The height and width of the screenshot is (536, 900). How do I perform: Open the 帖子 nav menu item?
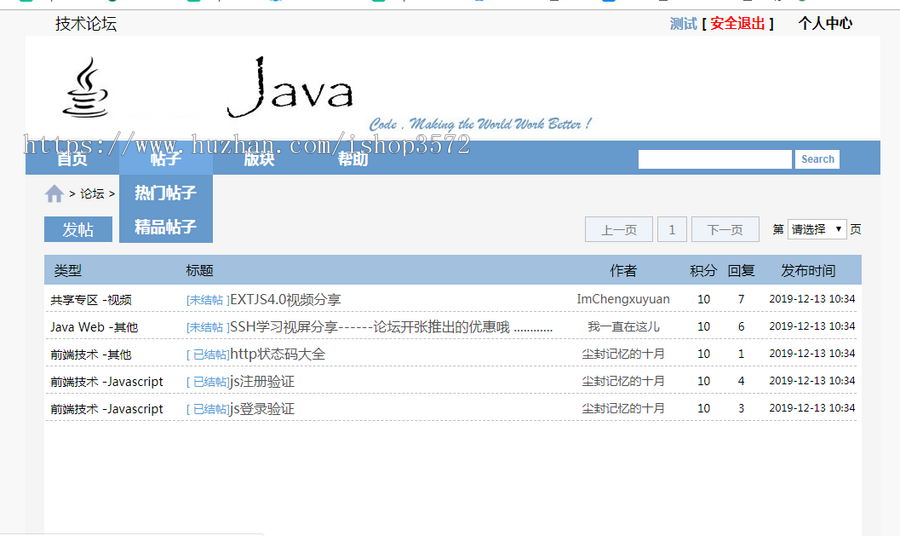(166, 158)
